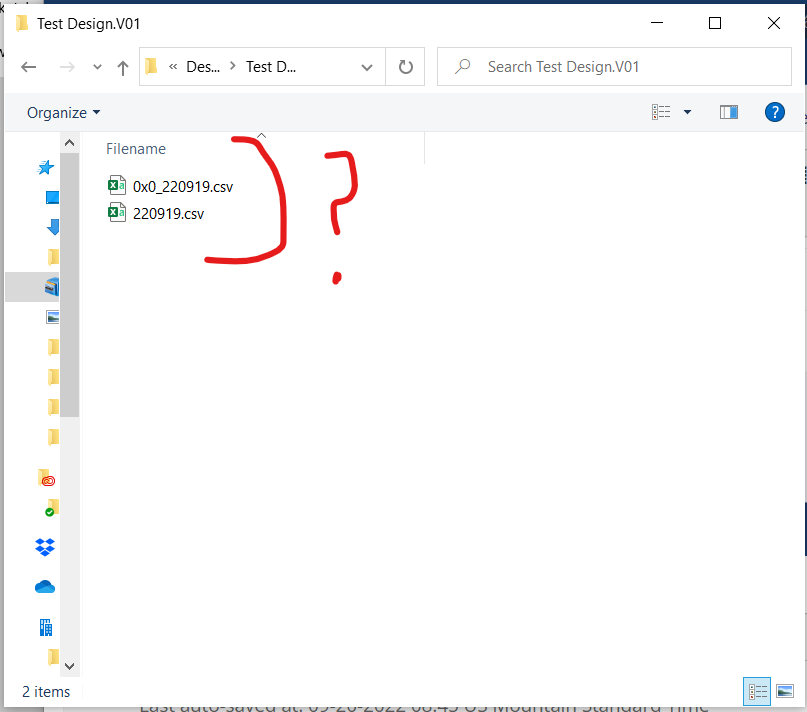807x712 pixels.
Task: Open Dropbox in the navigation pane
Action: click(45, 547)
